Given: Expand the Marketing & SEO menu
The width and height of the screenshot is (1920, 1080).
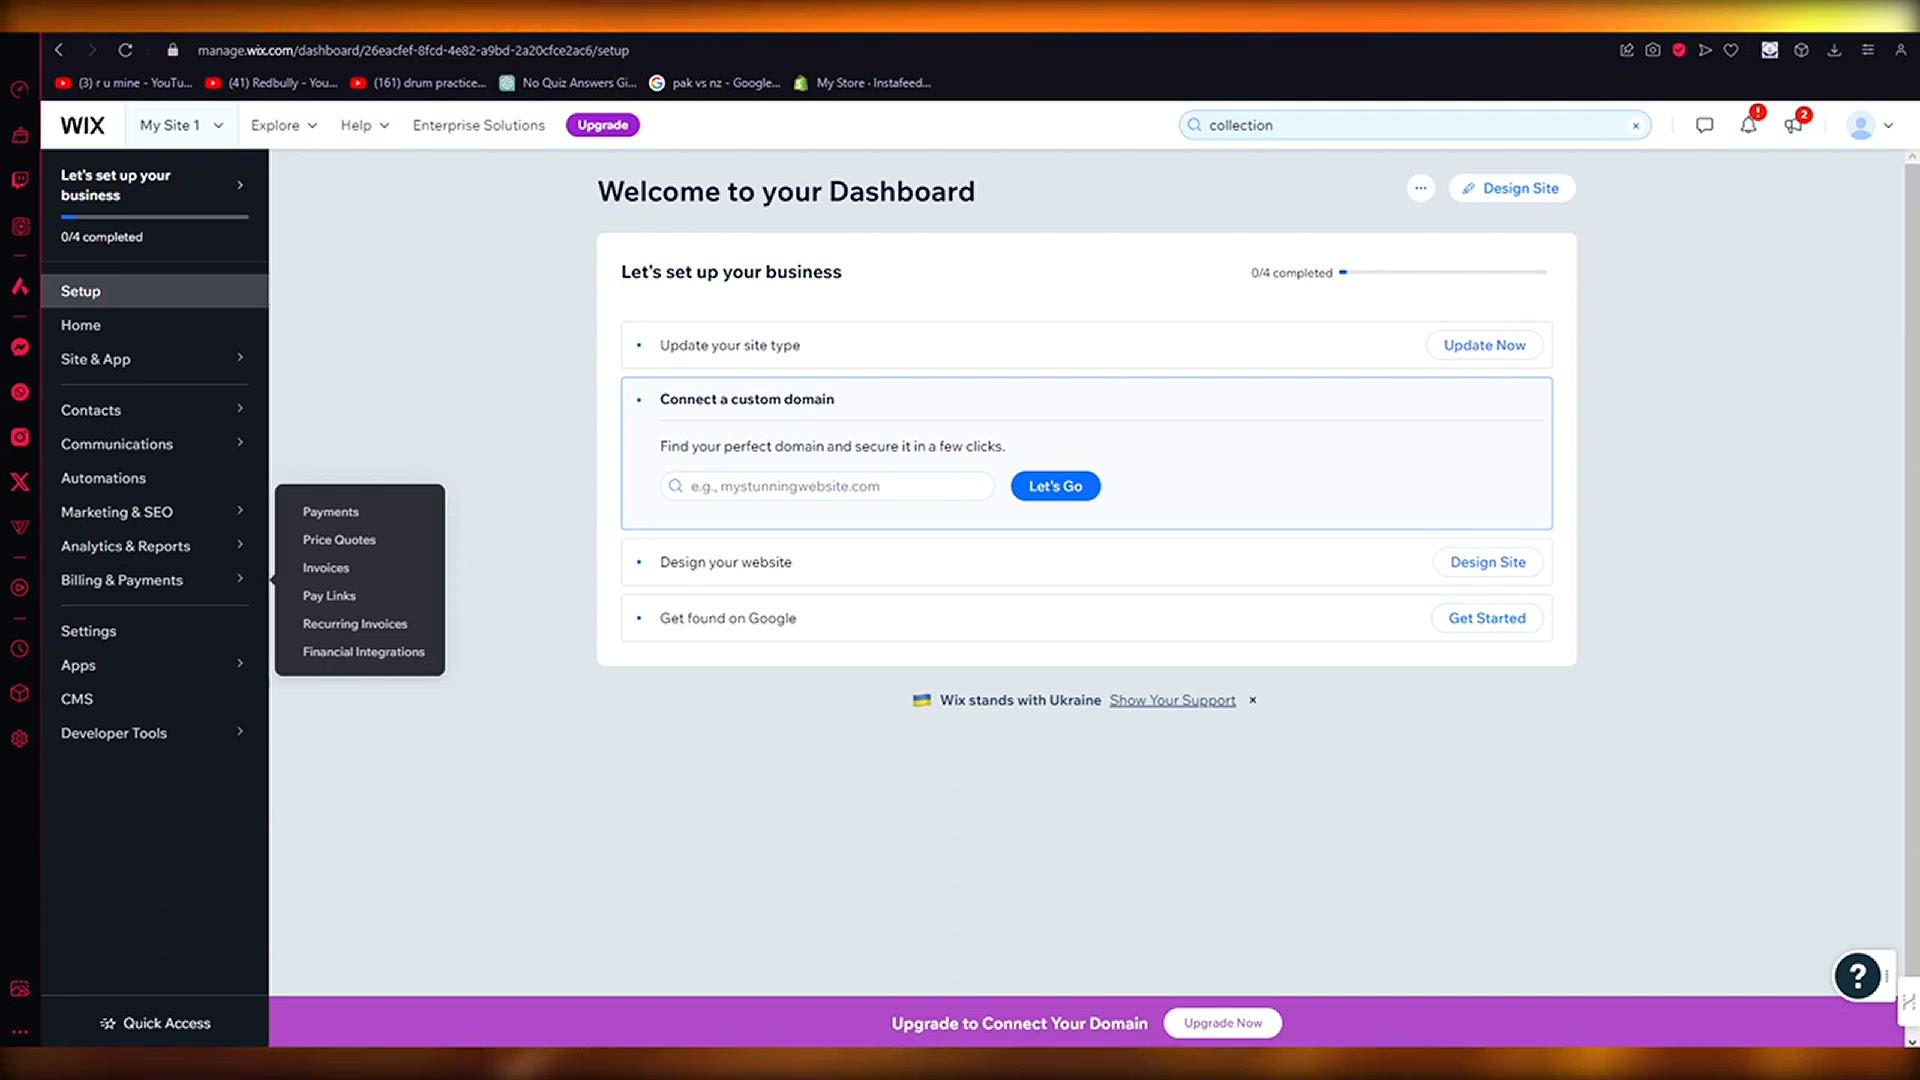Looking at the screenshot, I should (154, 512).
